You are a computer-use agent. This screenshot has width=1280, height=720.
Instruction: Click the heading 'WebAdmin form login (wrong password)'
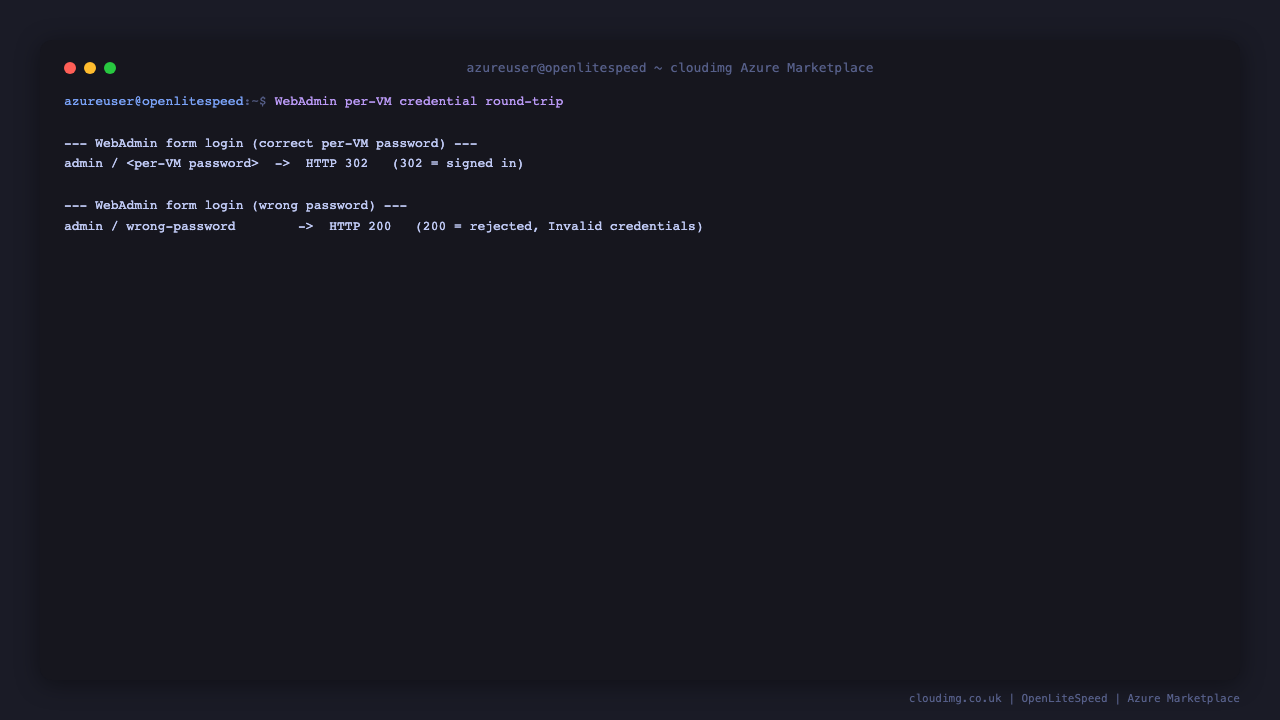(235, 205)
